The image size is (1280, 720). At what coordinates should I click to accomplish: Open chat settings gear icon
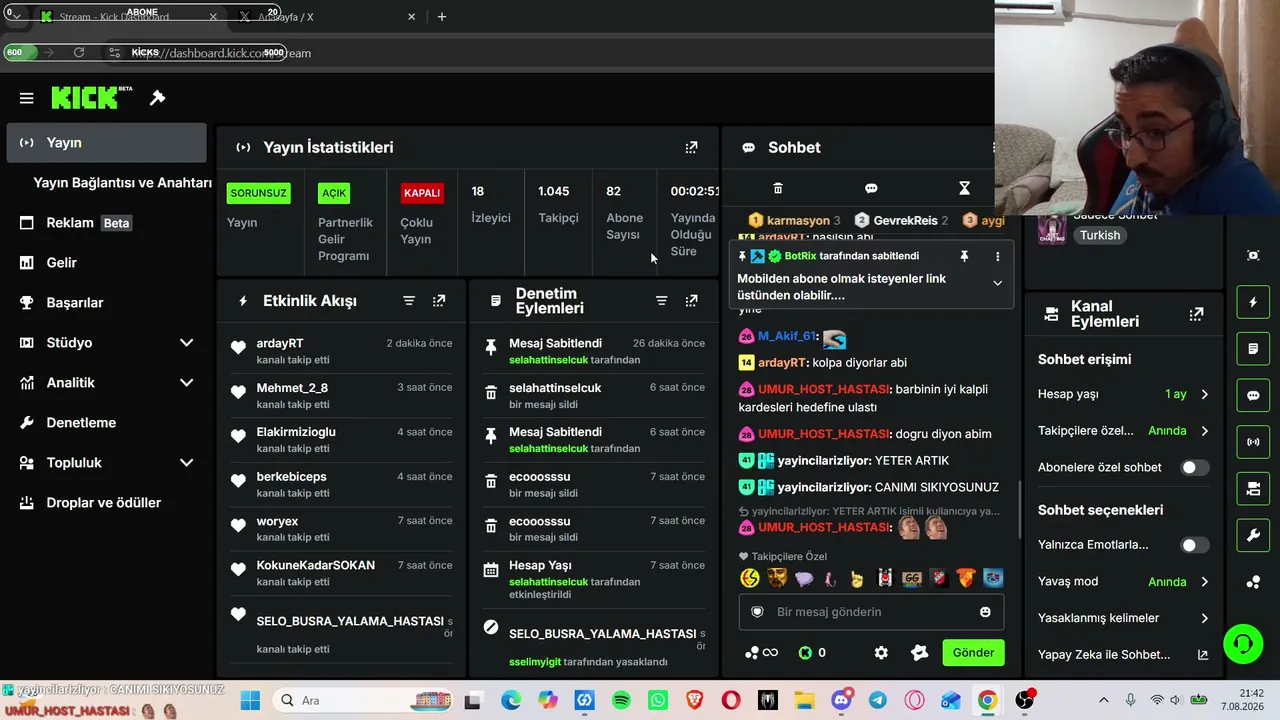pos(881,653)
